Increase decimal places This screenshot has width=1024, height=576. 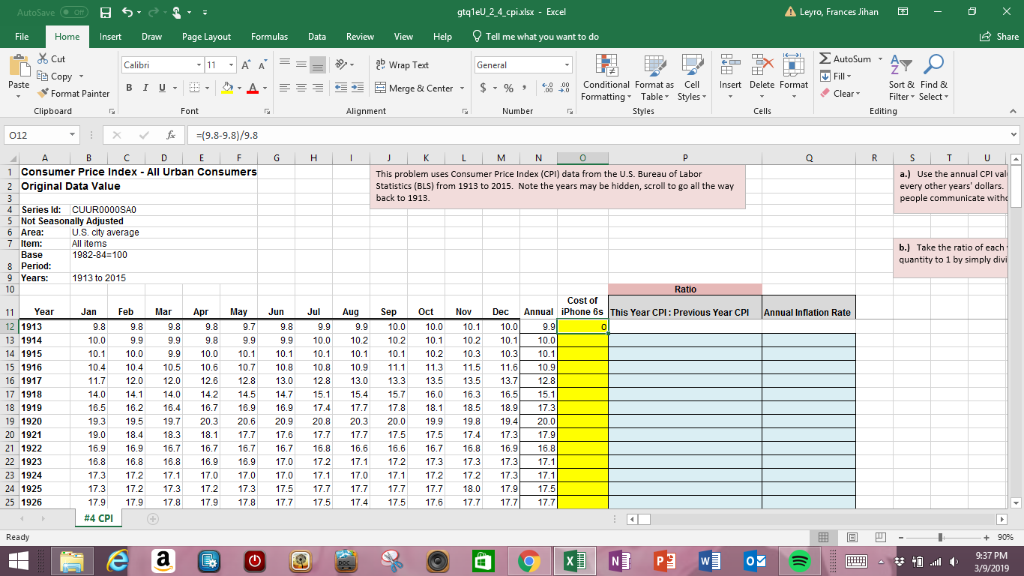pos(547,88)
